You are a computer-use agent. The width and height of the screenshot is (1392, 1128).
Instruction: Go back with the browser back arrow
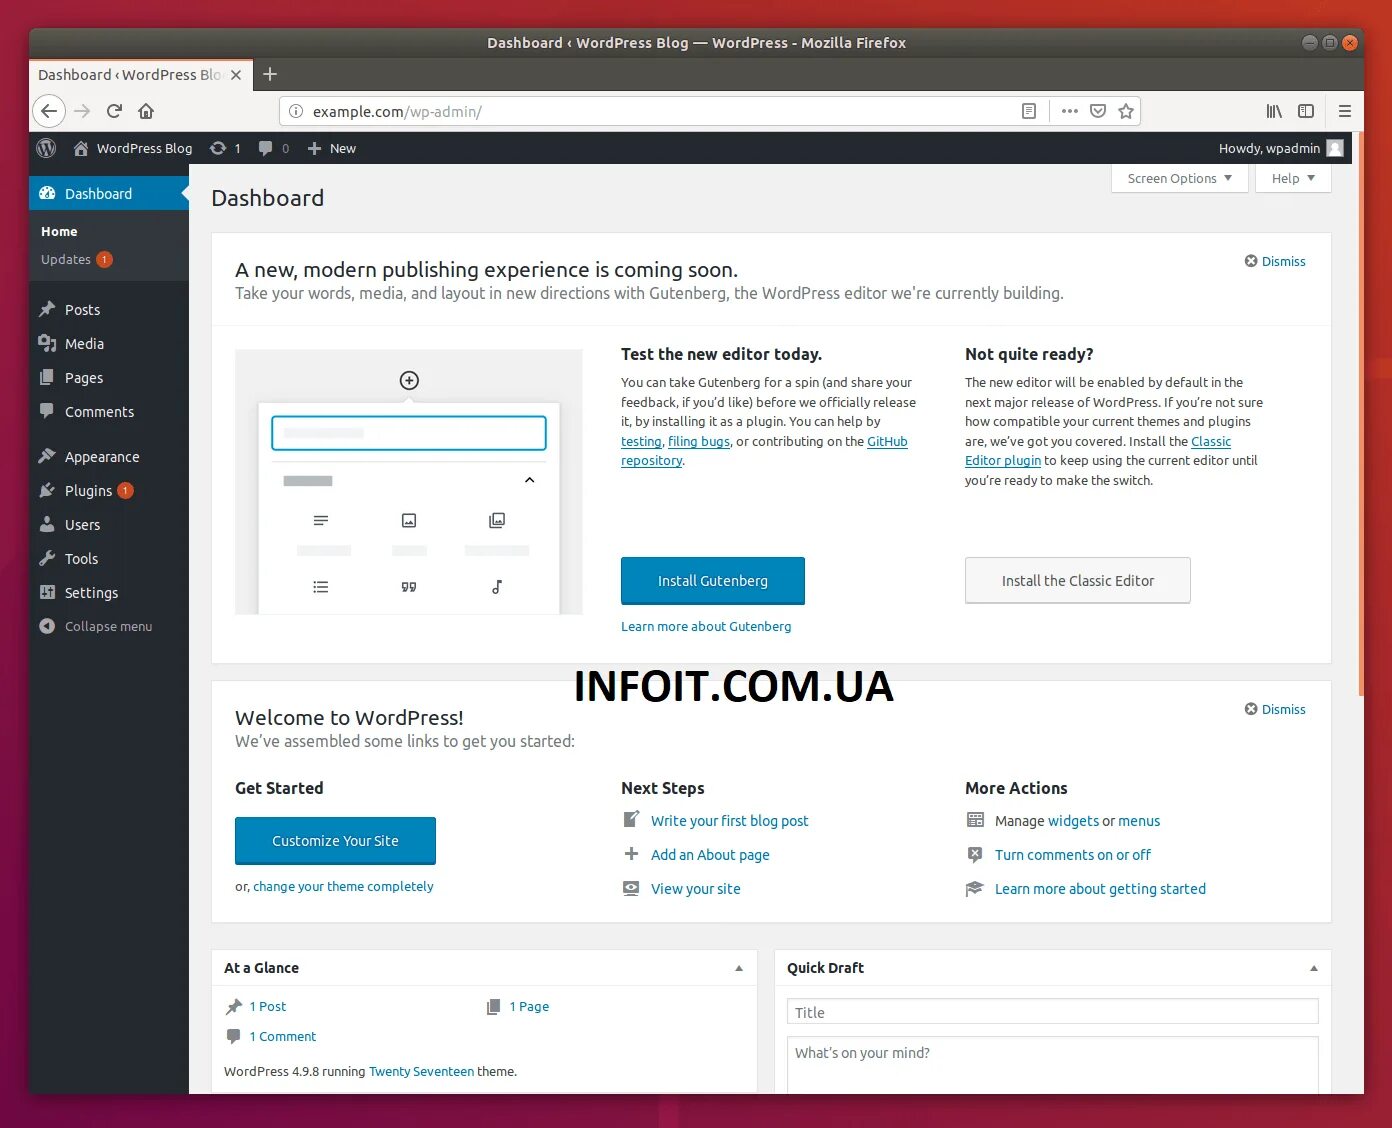pos(49,111)
